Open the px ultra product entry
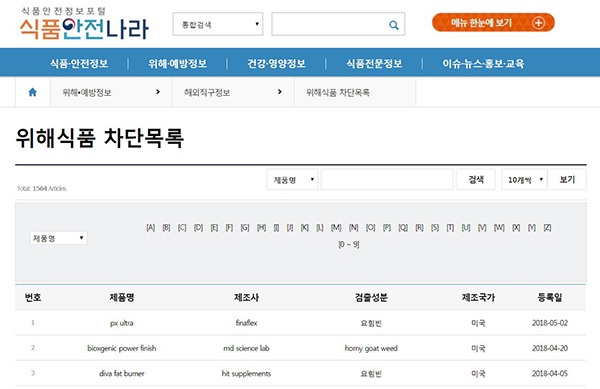Viewport: 600px width, 389px height. click(x=122, y=323)
